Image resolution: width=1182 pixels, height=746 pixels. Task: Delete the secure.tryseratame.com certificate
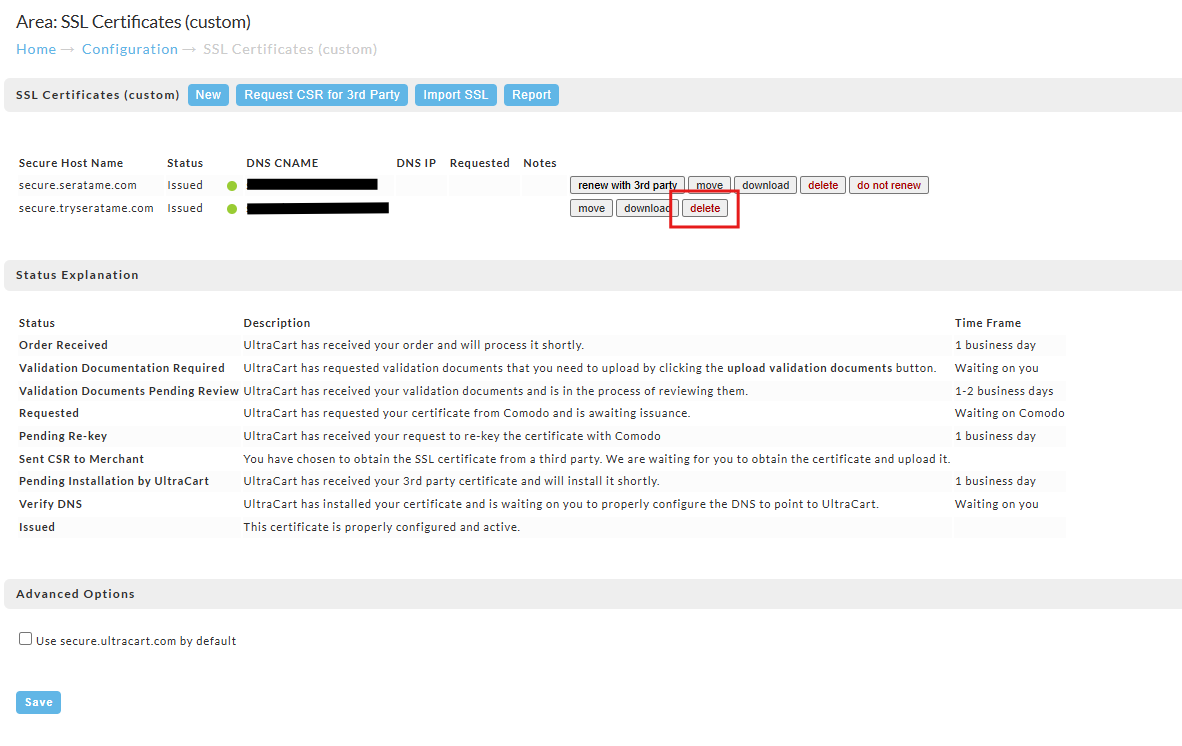point(705,209)
